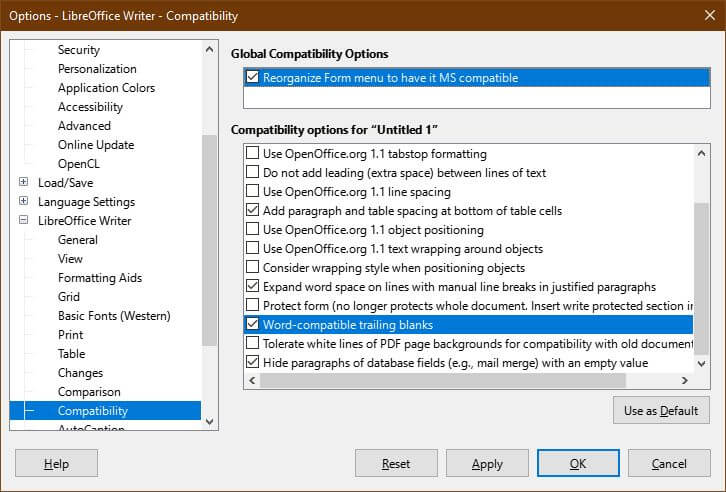Enable OpenOffice.org 1.1 tabstop formatting checkbox
This screenshot has width=726, height=492.
(x=252, y=154)
